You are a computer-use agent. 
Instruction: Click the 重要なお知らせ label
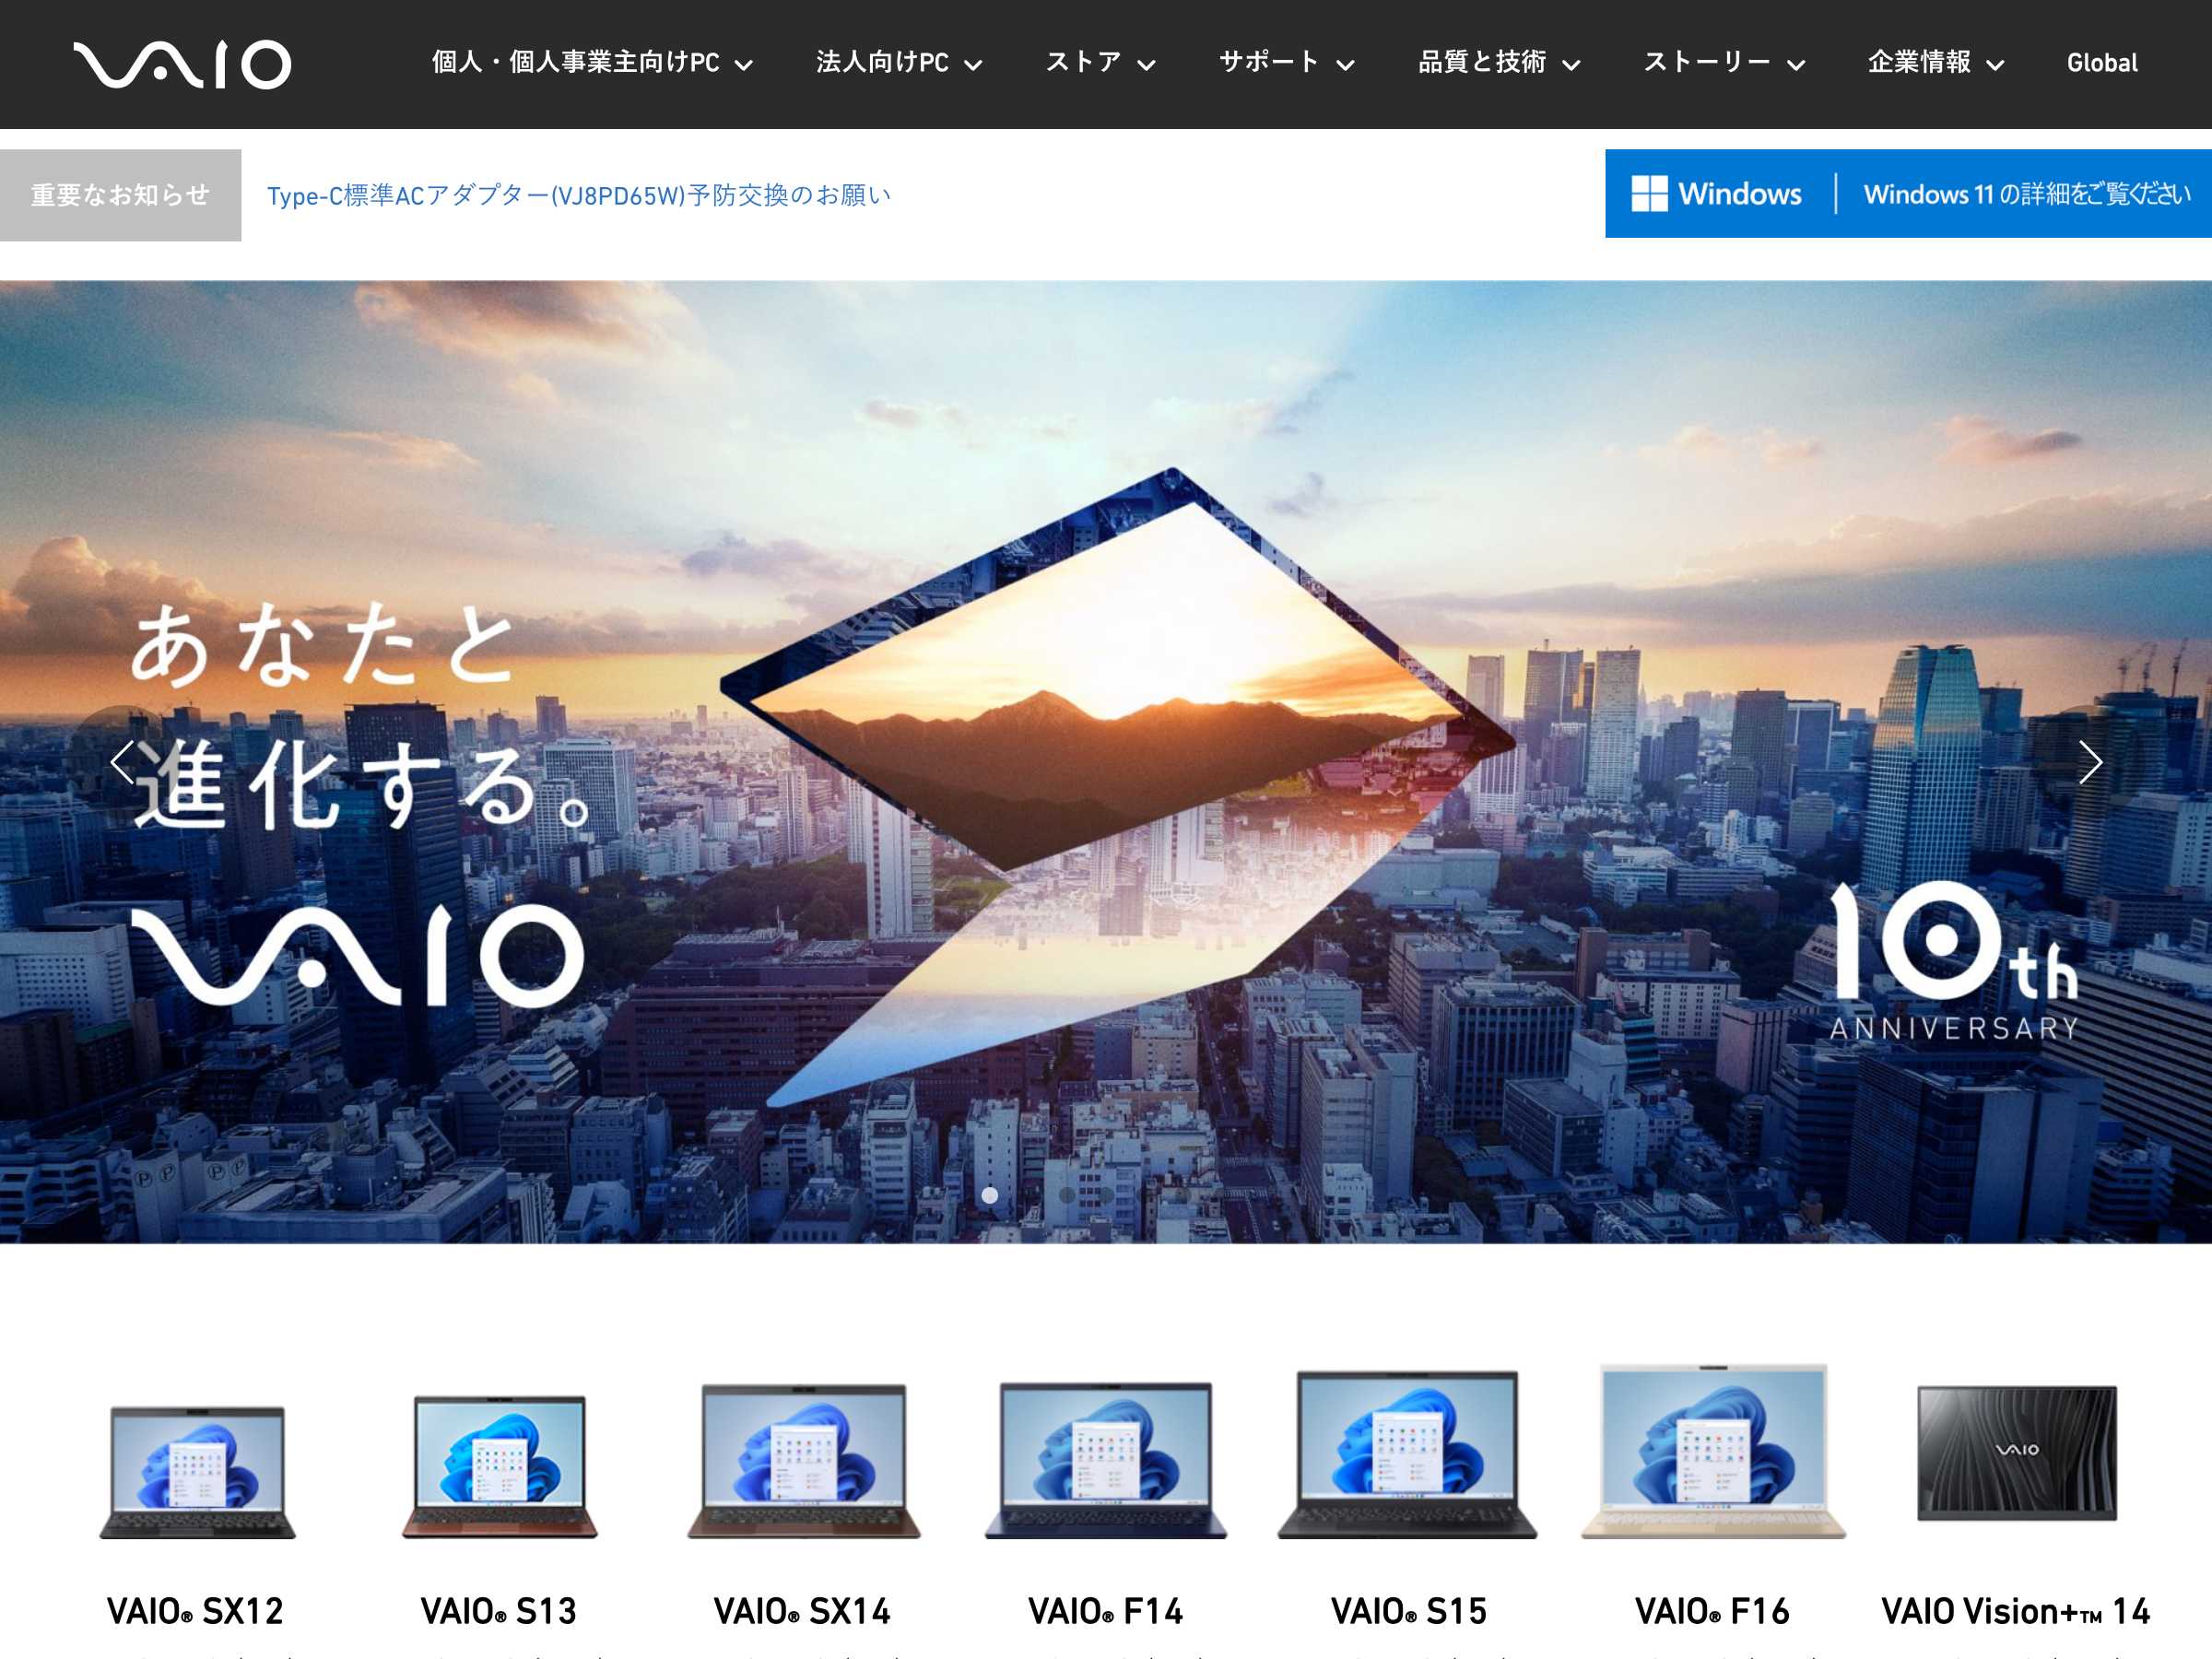(120, 195)
